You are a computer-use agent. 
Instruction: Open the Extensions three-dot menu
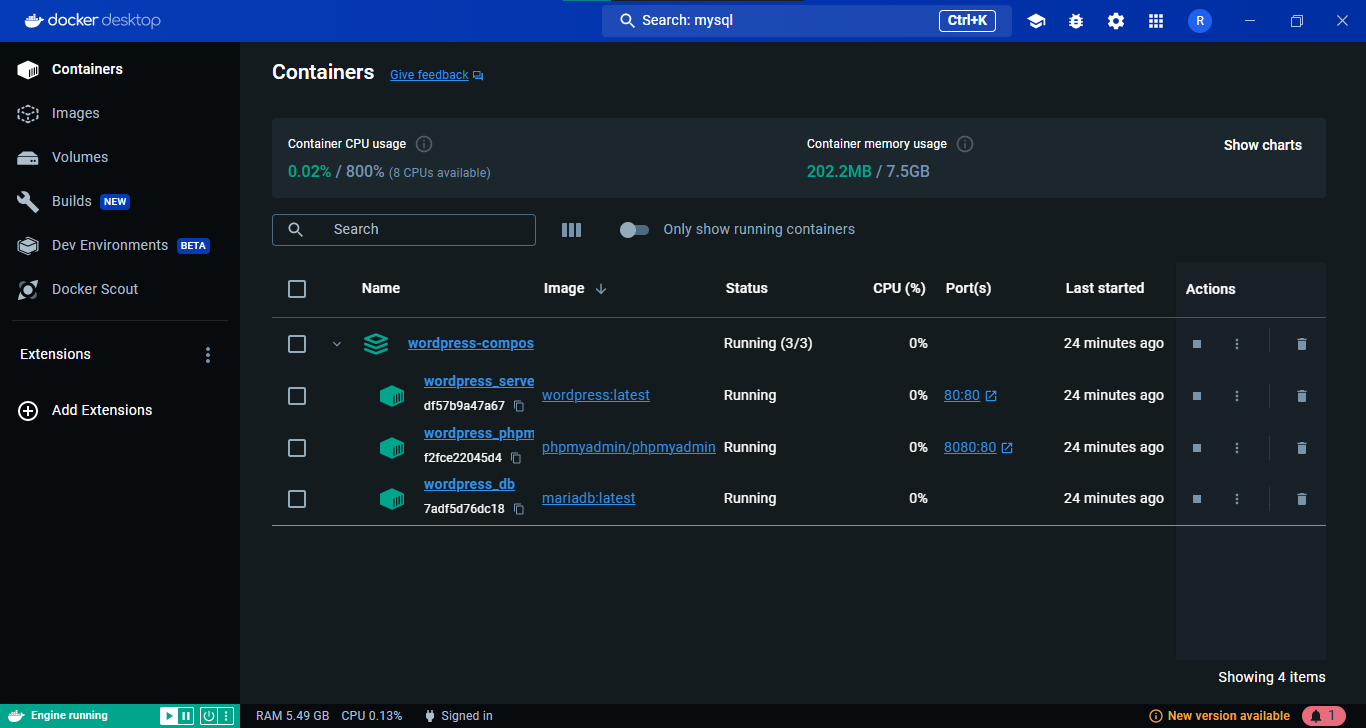tap(208, 355)
